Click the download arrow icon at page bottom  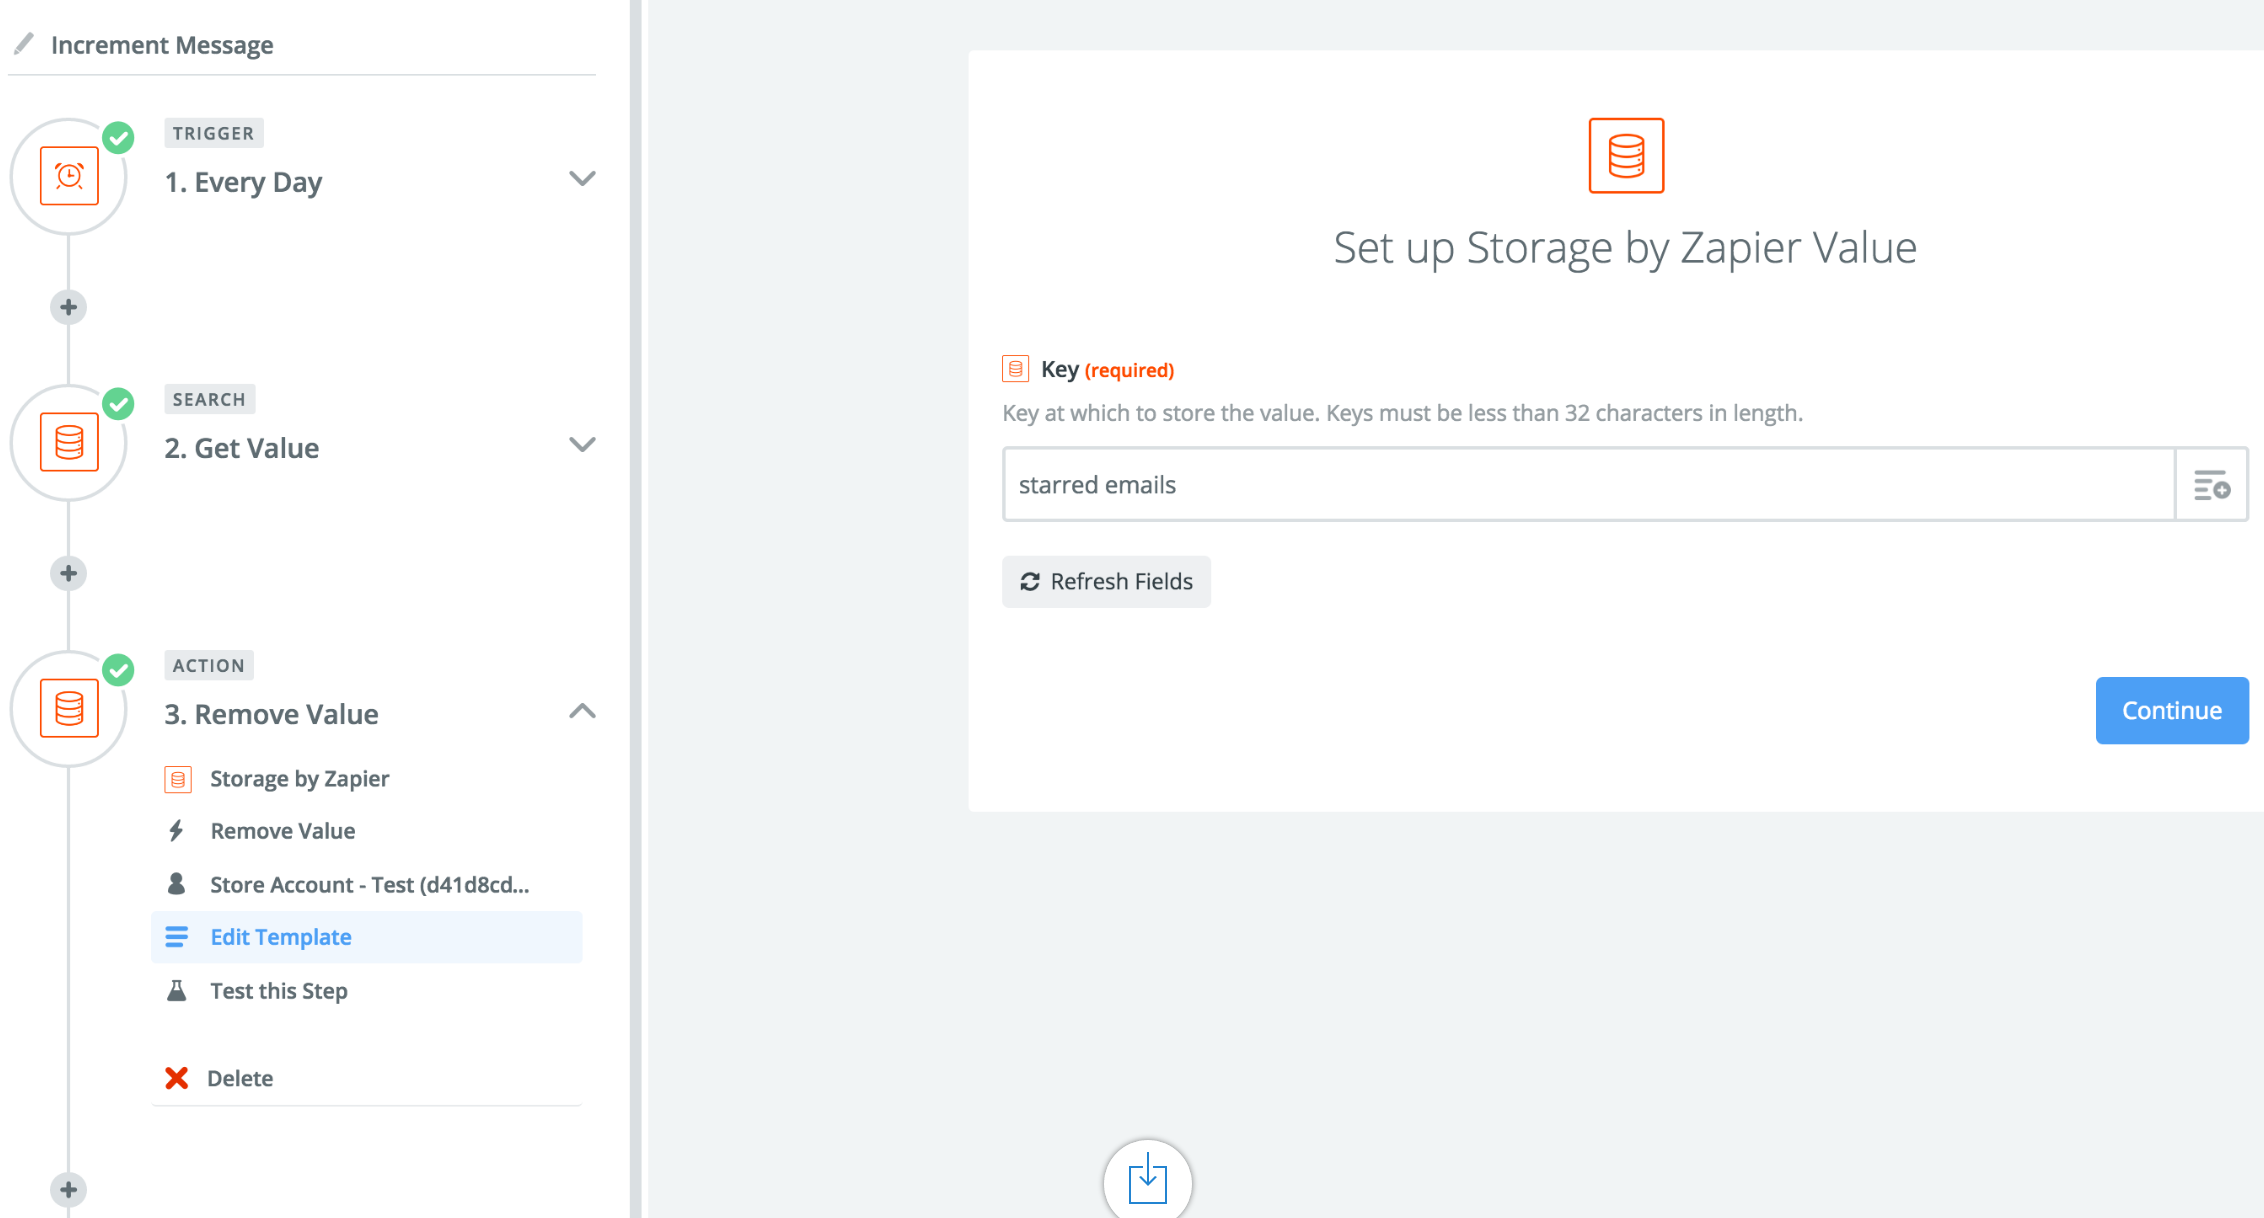pos(1148,1179)
